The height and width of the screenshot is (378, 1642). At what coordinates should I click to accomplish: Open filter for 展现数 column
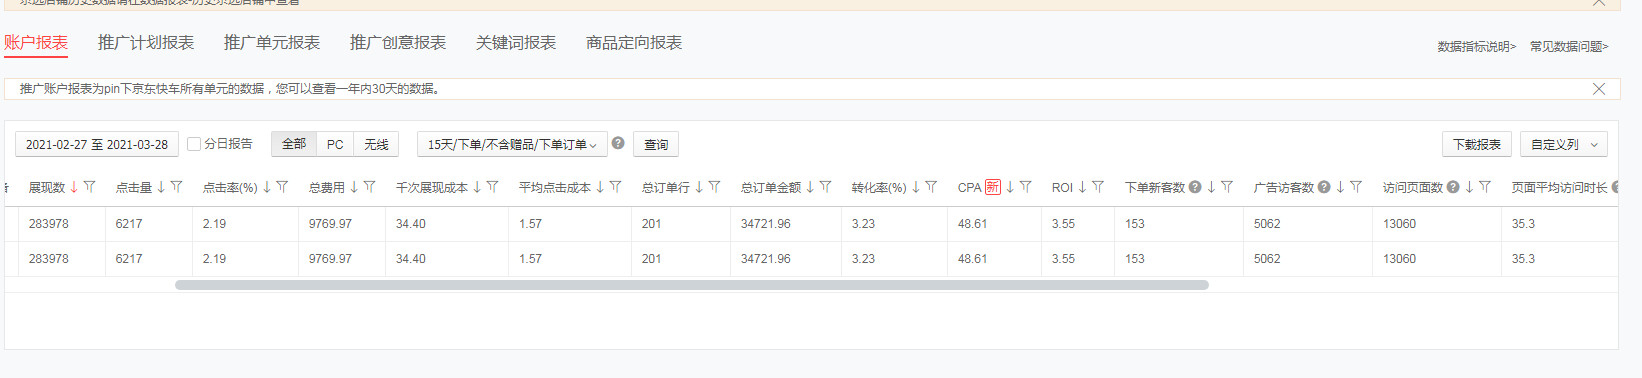(90, 187)
